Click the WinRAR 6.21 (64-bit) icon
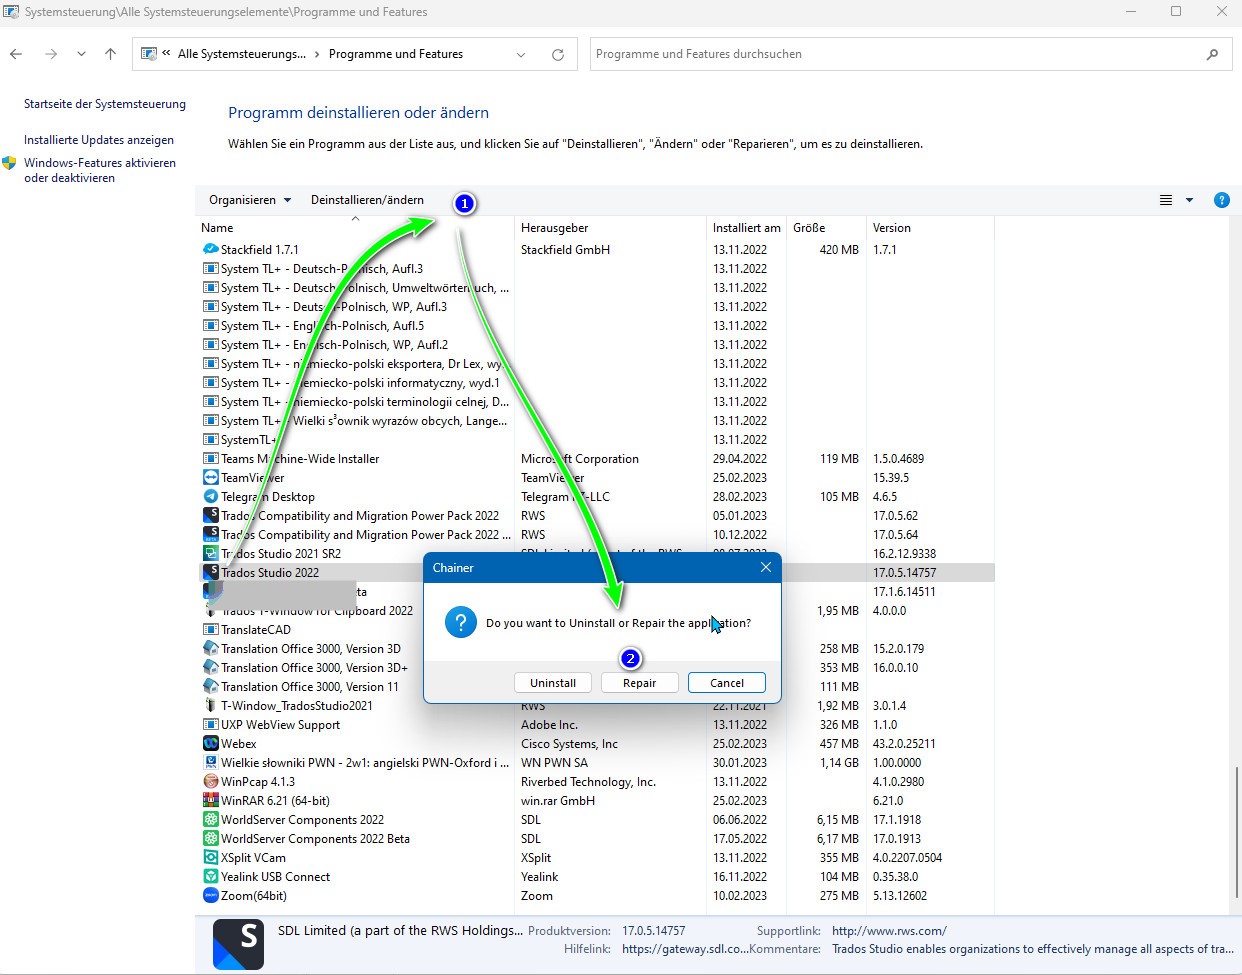The height and width of the screenshot is (975, 1242). point(210,801)
